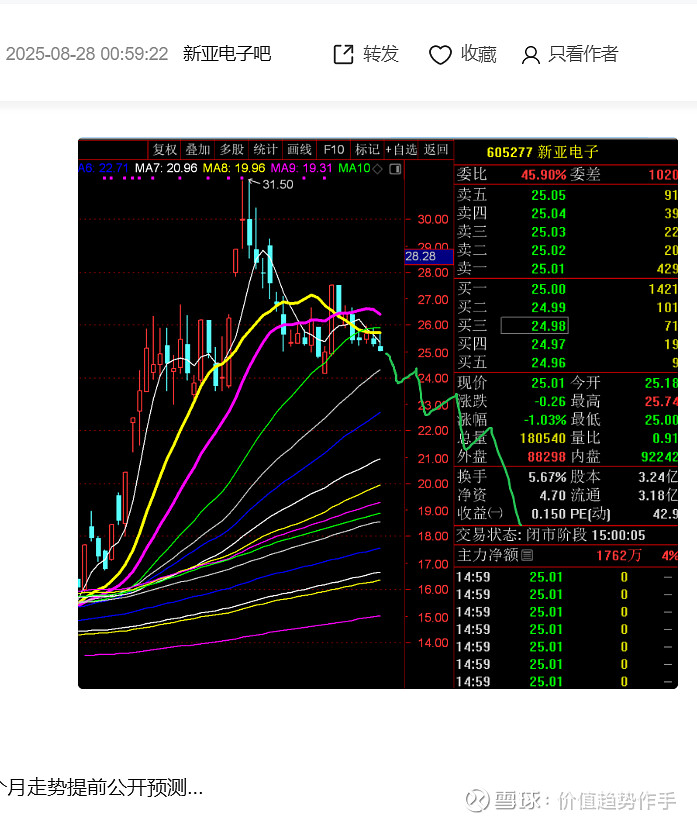Screen dimensions: 697x822
Task: Select 叠加 in the chart toolbar
Action: tap(198, 150)
